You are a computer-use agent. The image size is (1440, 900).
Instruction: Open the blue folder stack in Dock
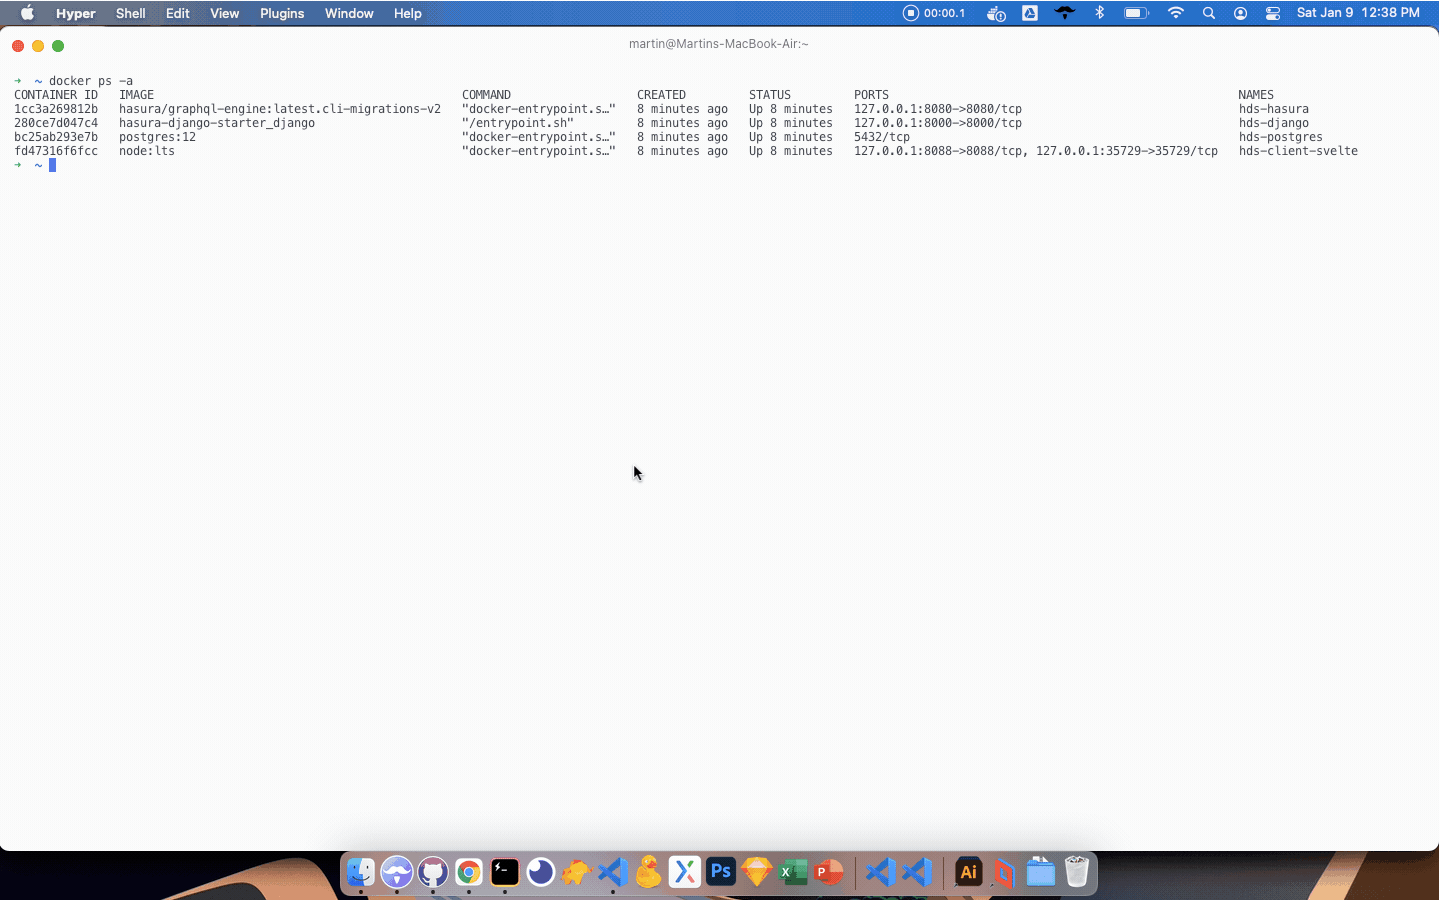click(1040, 872)
